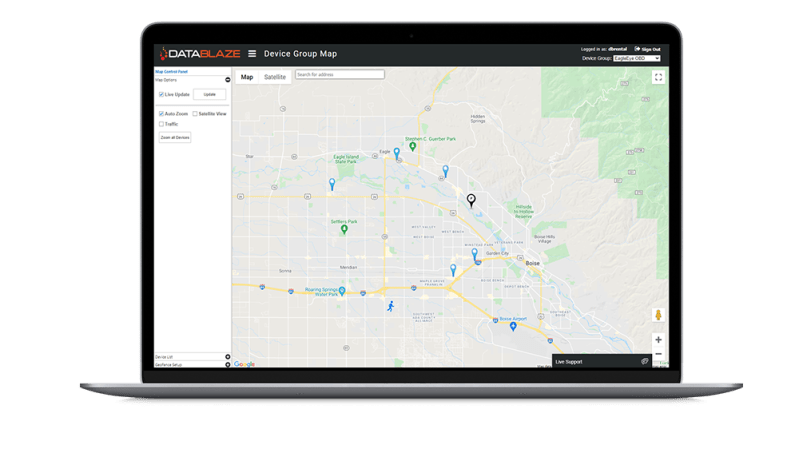
Task: Click the Update button
Action: (209, 94)
